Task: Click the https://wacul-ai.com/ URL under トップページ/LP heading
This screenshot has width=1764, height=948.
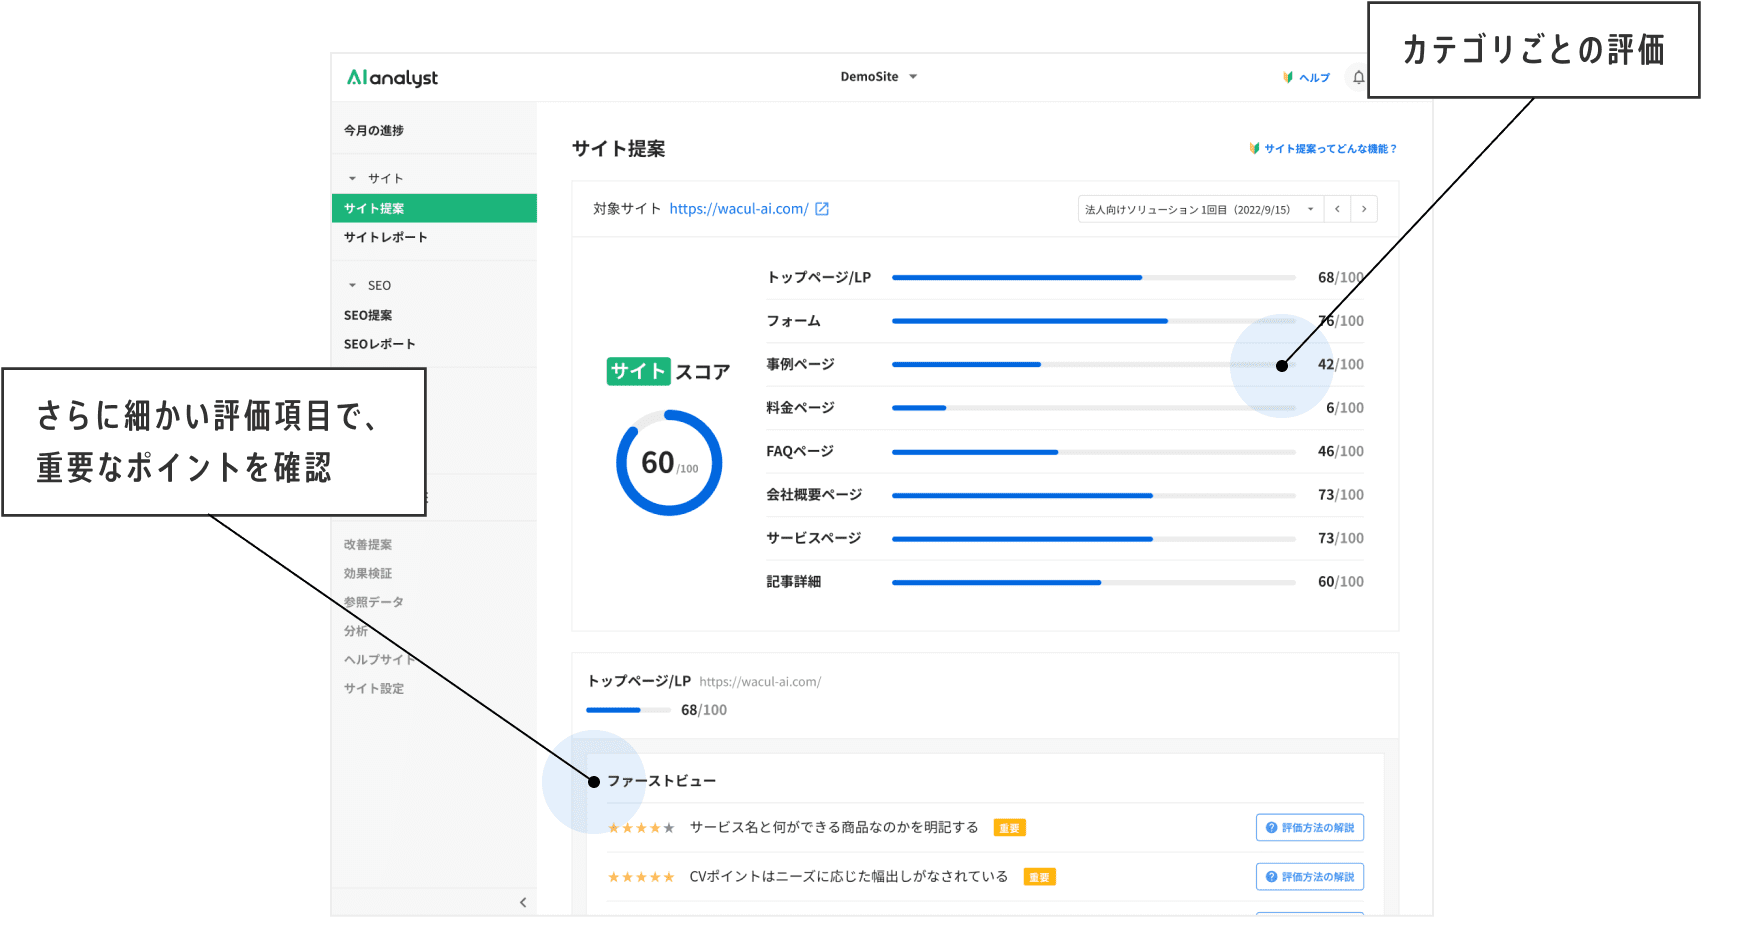Action: click(x=760, y=683)
